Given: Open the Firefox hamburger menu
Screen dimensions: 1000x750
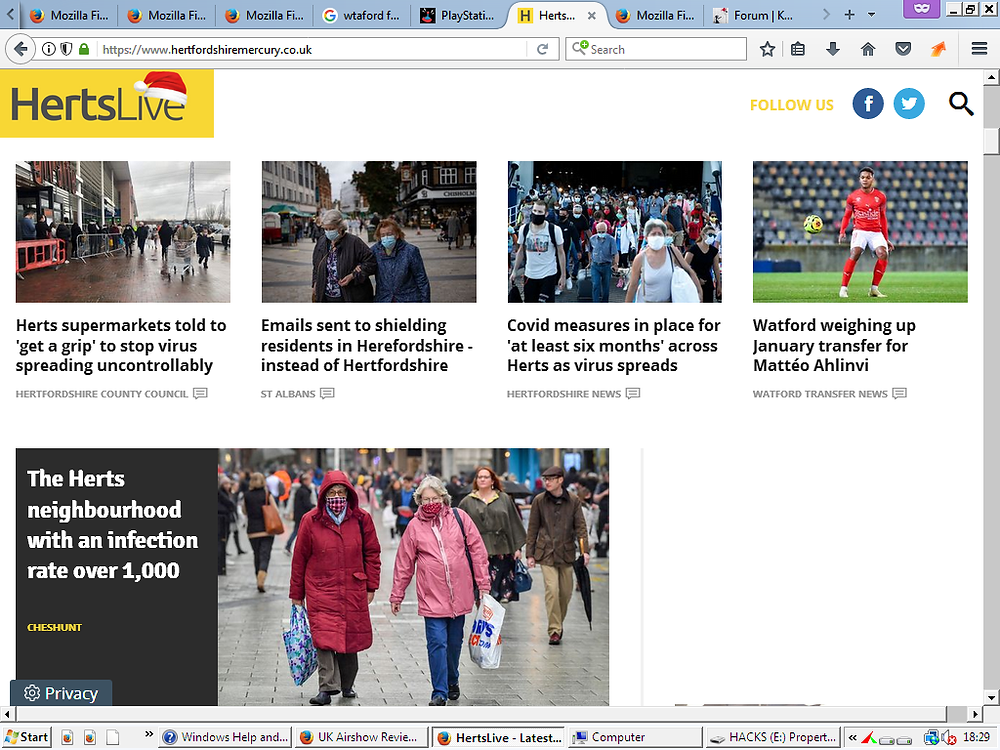Looking at the screenshot, I should [980, 49].
